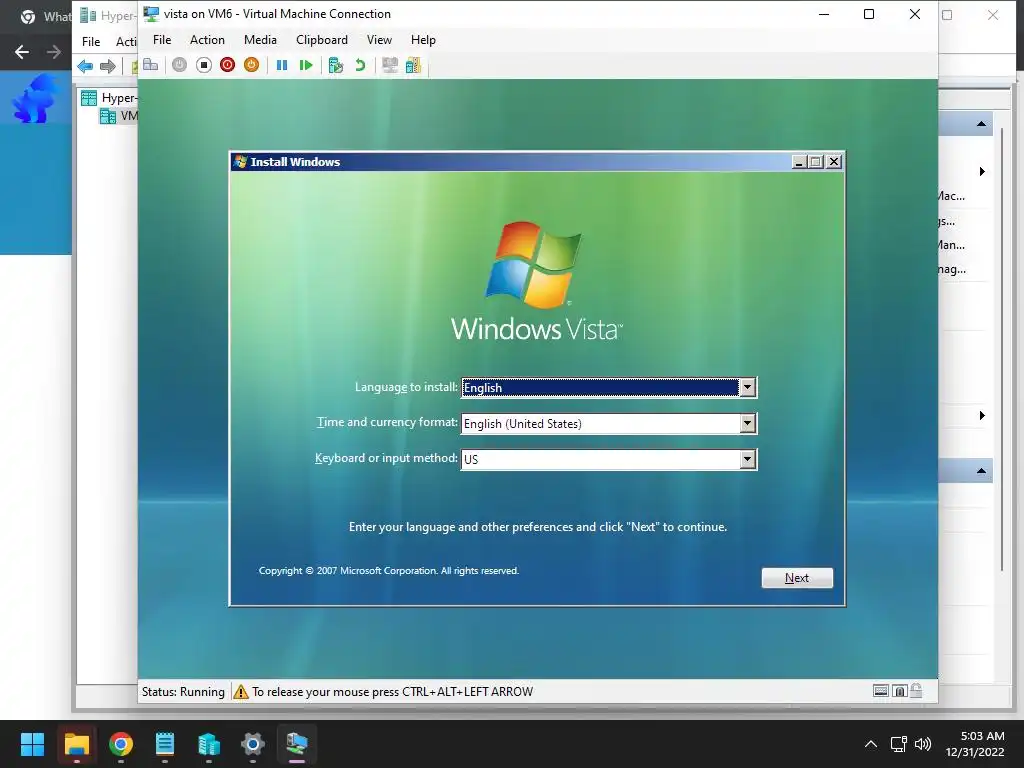Select Hyper-V Manager root tree node
The width and height of the screenshot is (1024, 768).
coord(109,98)
